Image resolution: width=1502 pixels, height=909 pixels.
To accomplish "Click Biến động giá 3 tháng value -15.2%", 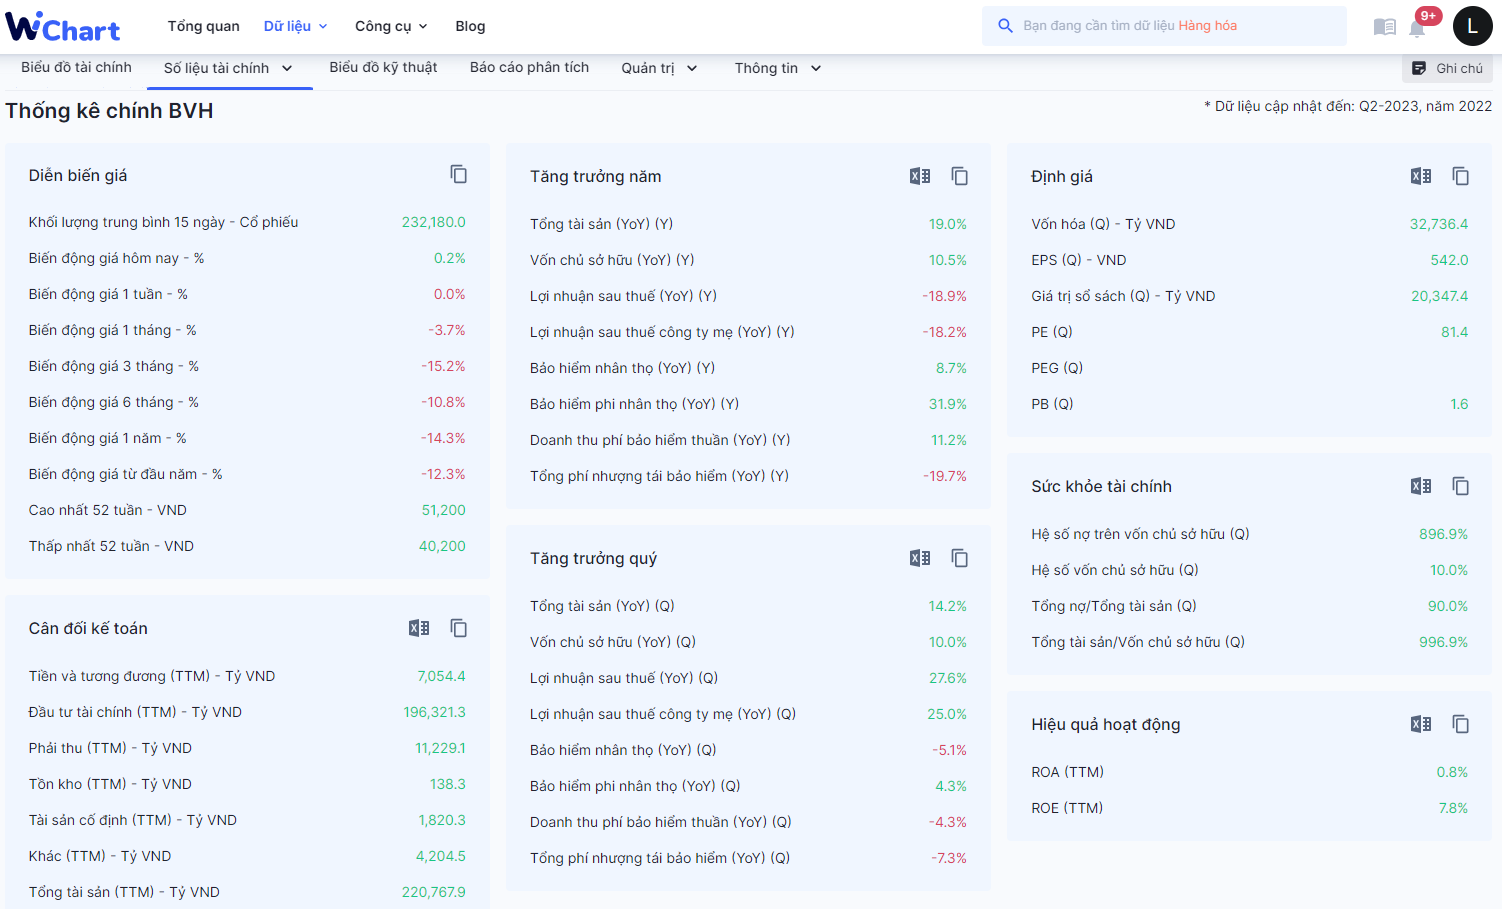I will coord(443,366).
